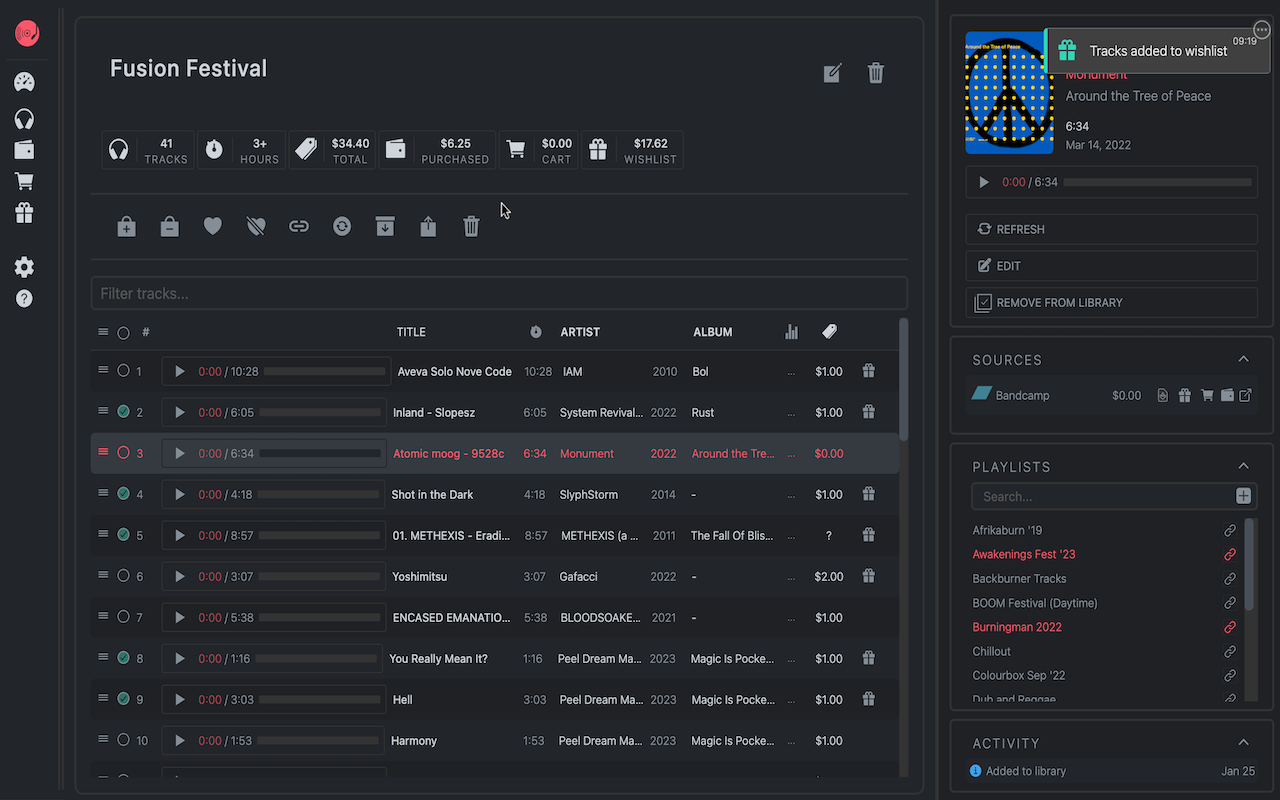
Task: Select track 3 Atomic moog
Action: point(123,453)
